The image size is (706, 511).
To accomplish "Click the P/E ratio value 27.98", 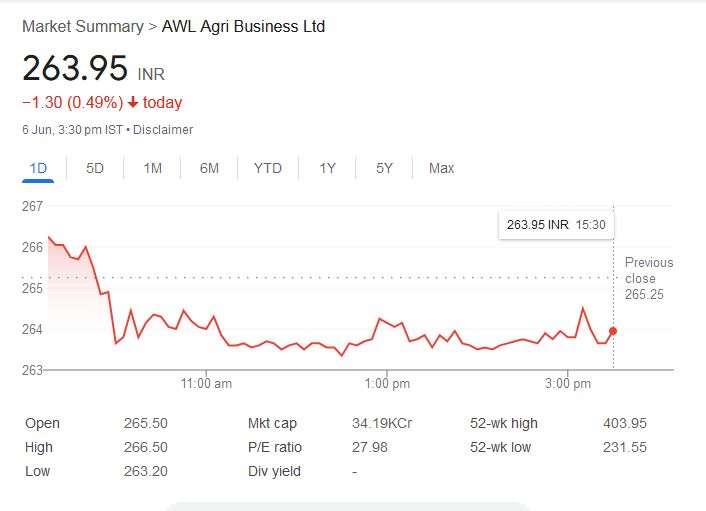I will 370,447.
